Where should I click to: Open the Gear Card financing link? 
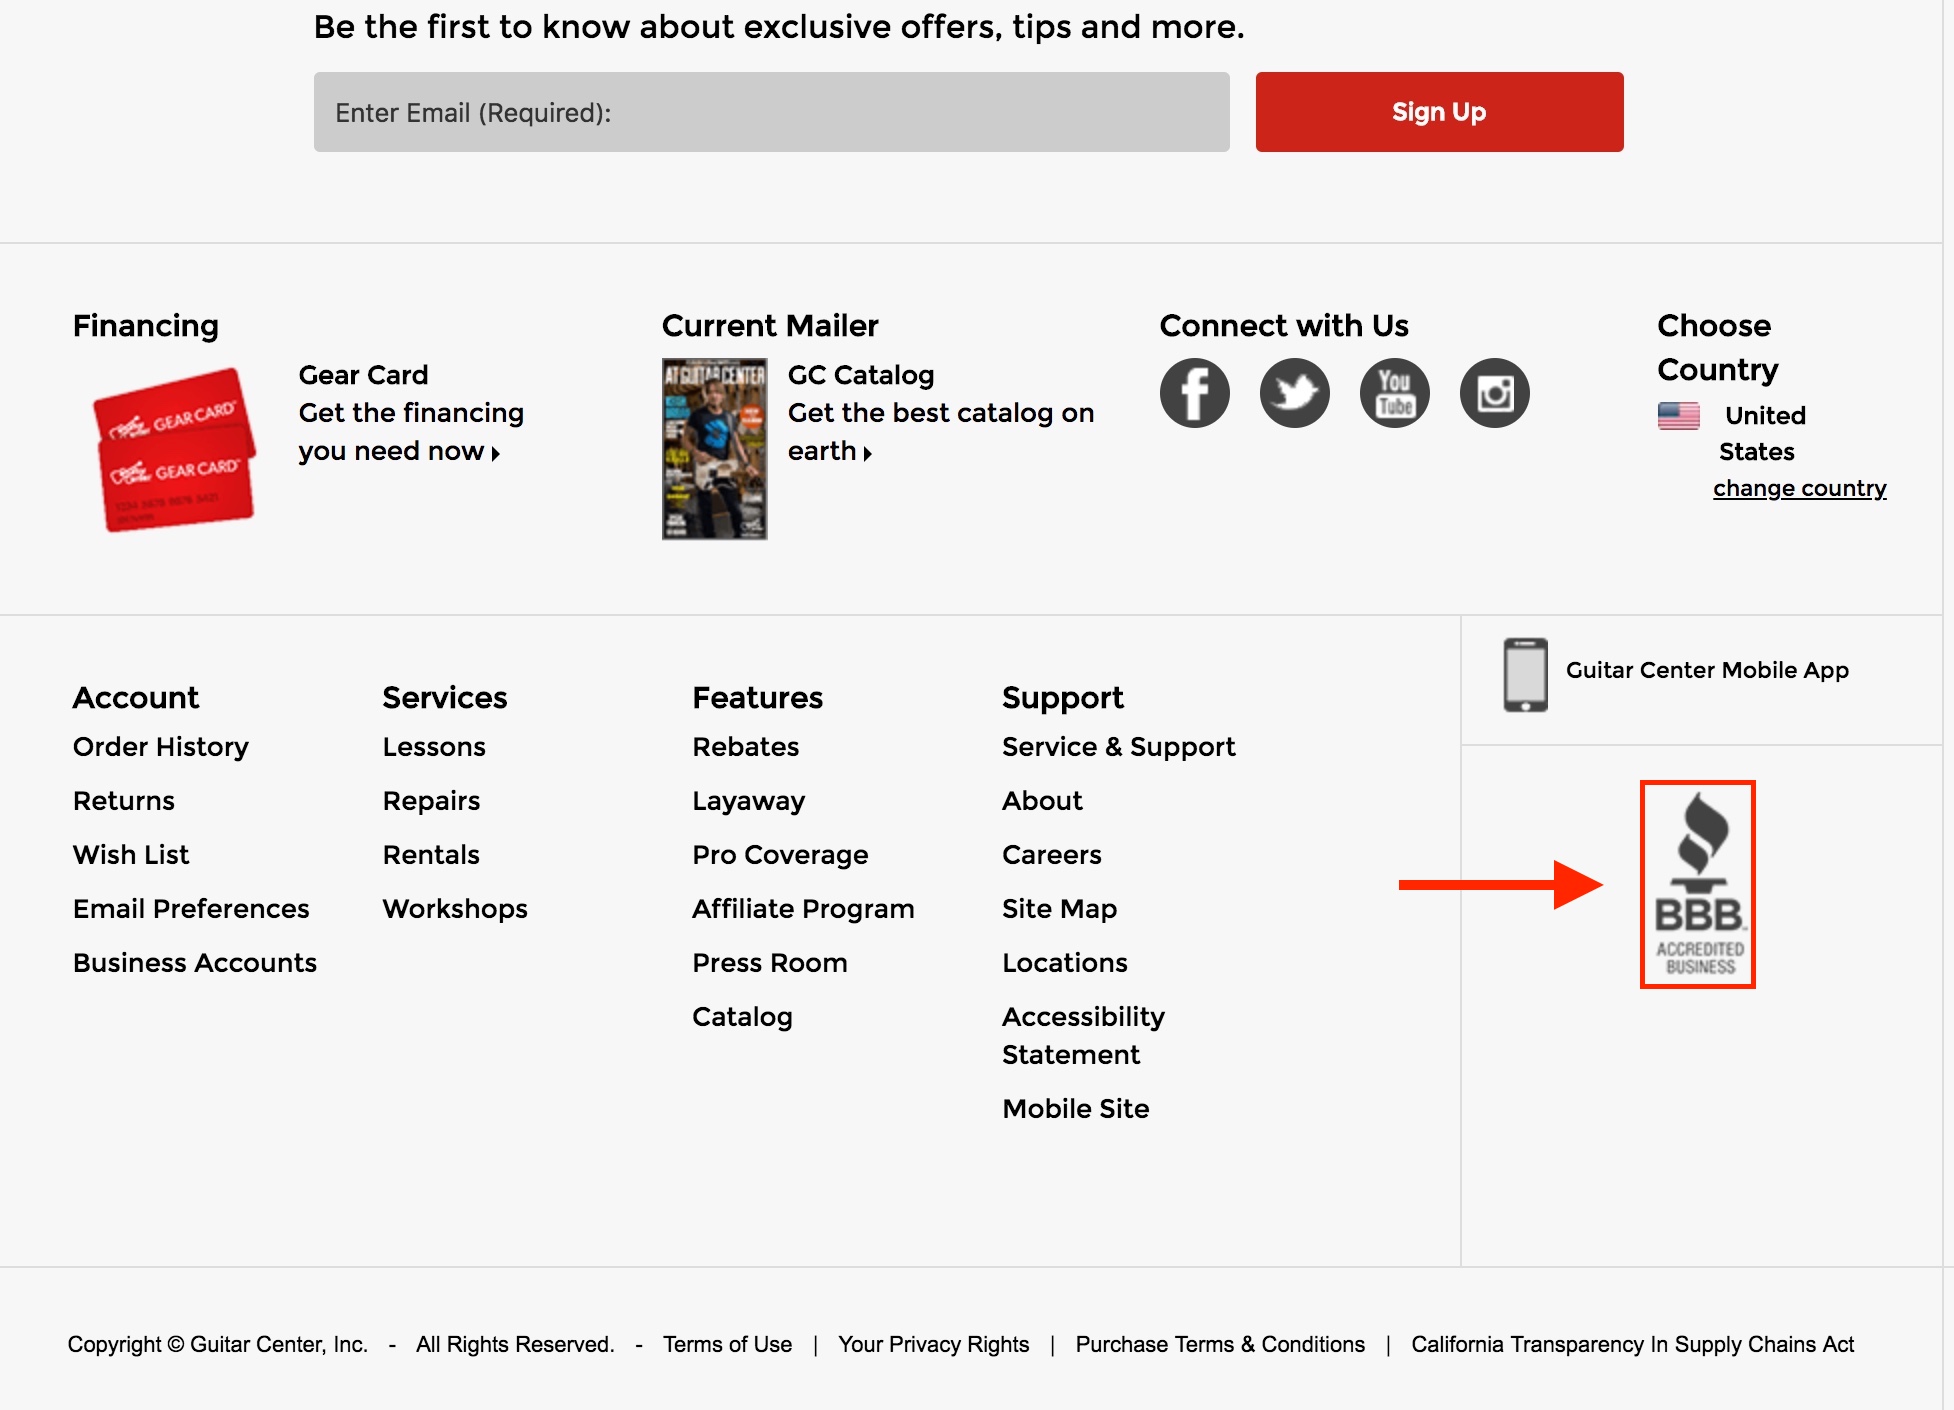[x=411, y=413]
